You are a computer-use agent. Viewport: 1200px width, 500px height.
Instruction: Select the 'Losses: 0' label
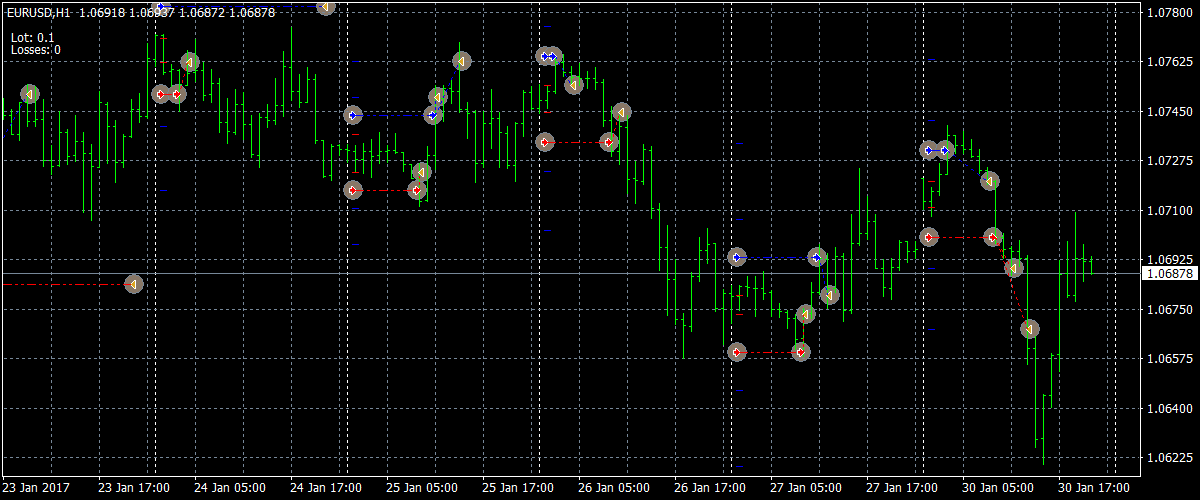(36, 50)
